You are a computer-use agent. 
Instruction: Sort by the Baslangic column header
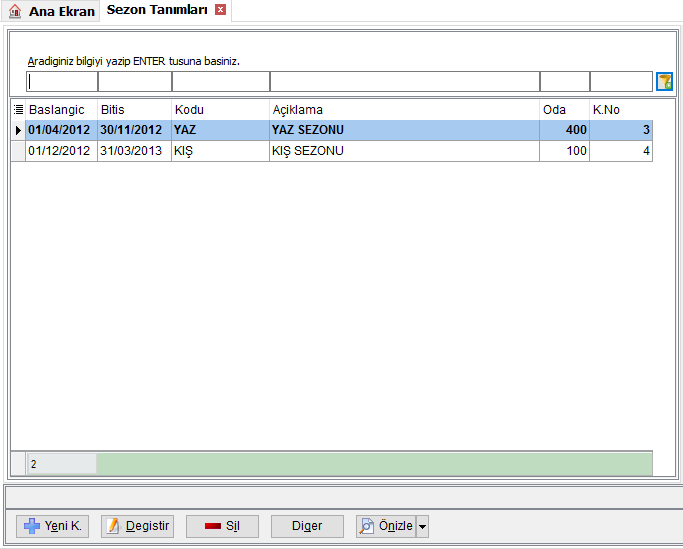point(61,110)
